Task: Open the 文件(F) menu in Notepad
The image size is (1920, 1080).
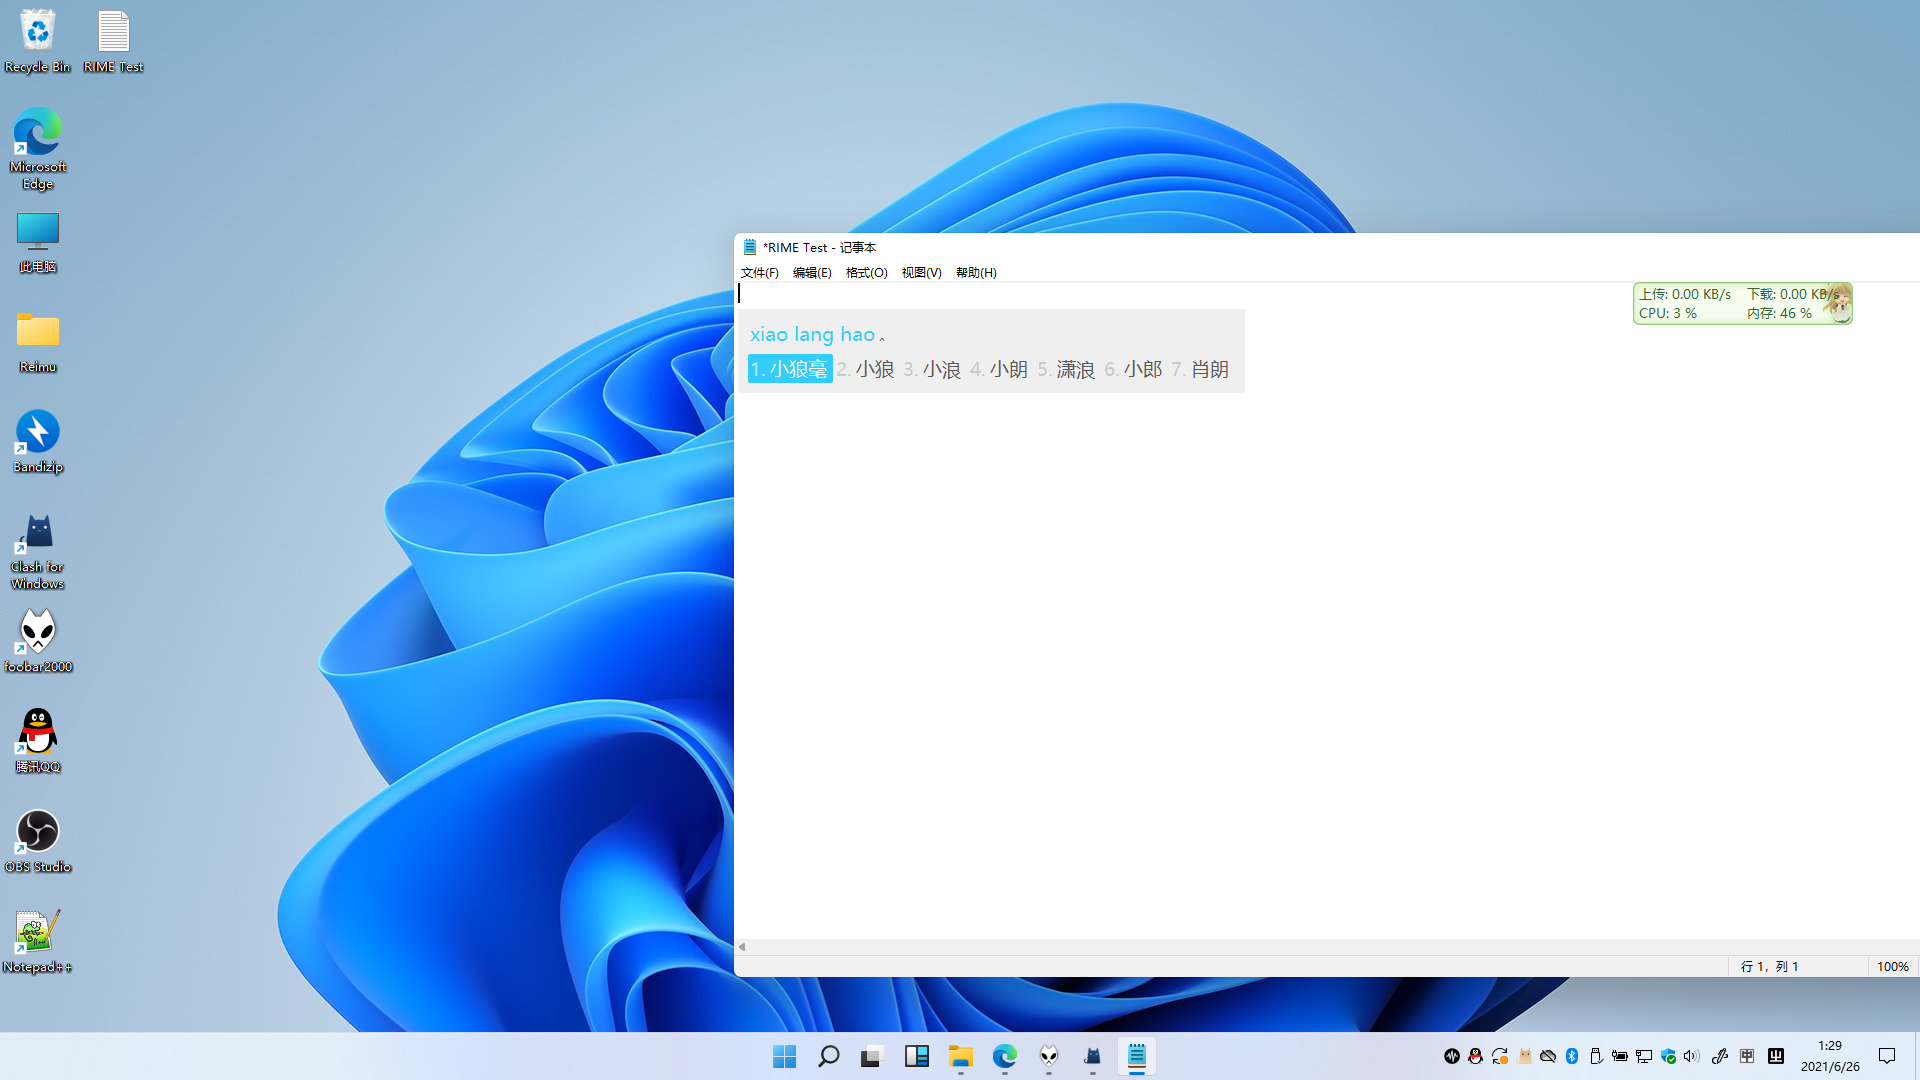Action: tap(759, 272)
